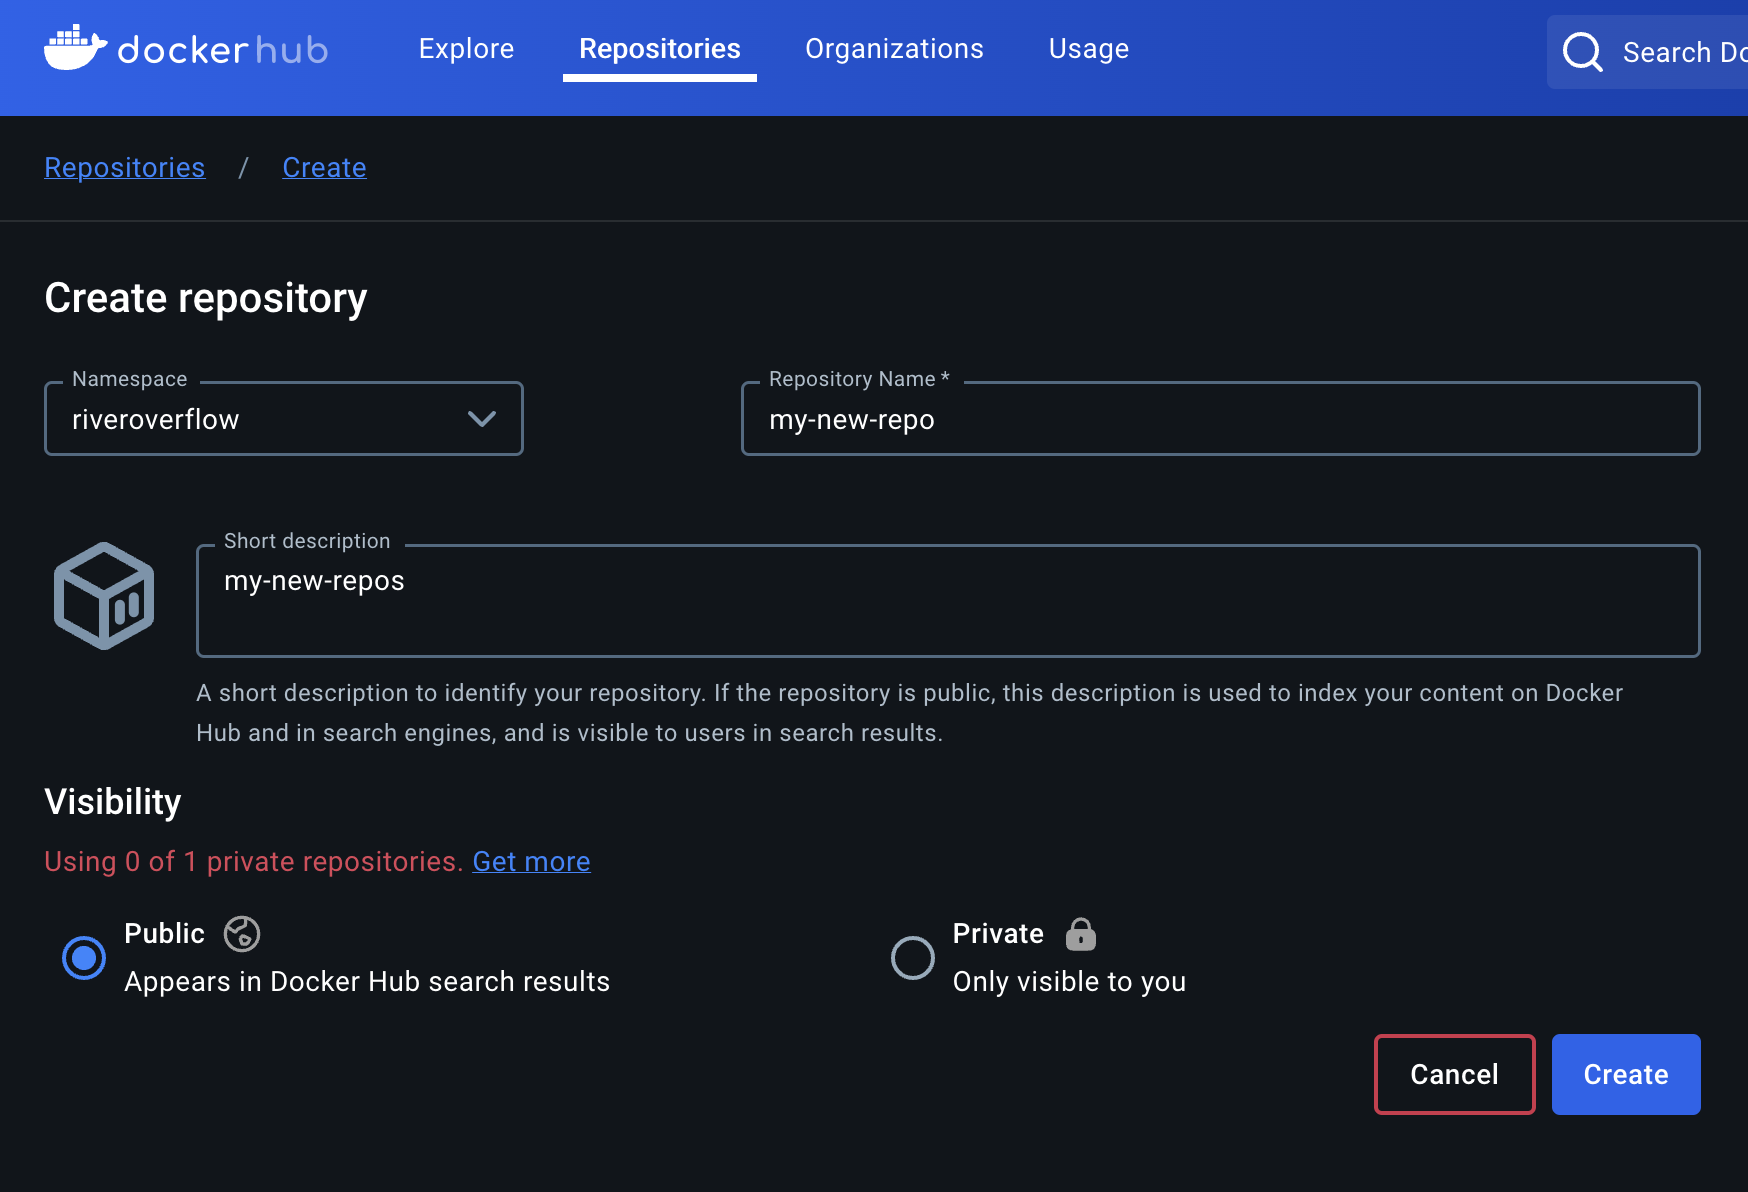
Task: Cancel repository creation
Action: tap(1455, 1074)
